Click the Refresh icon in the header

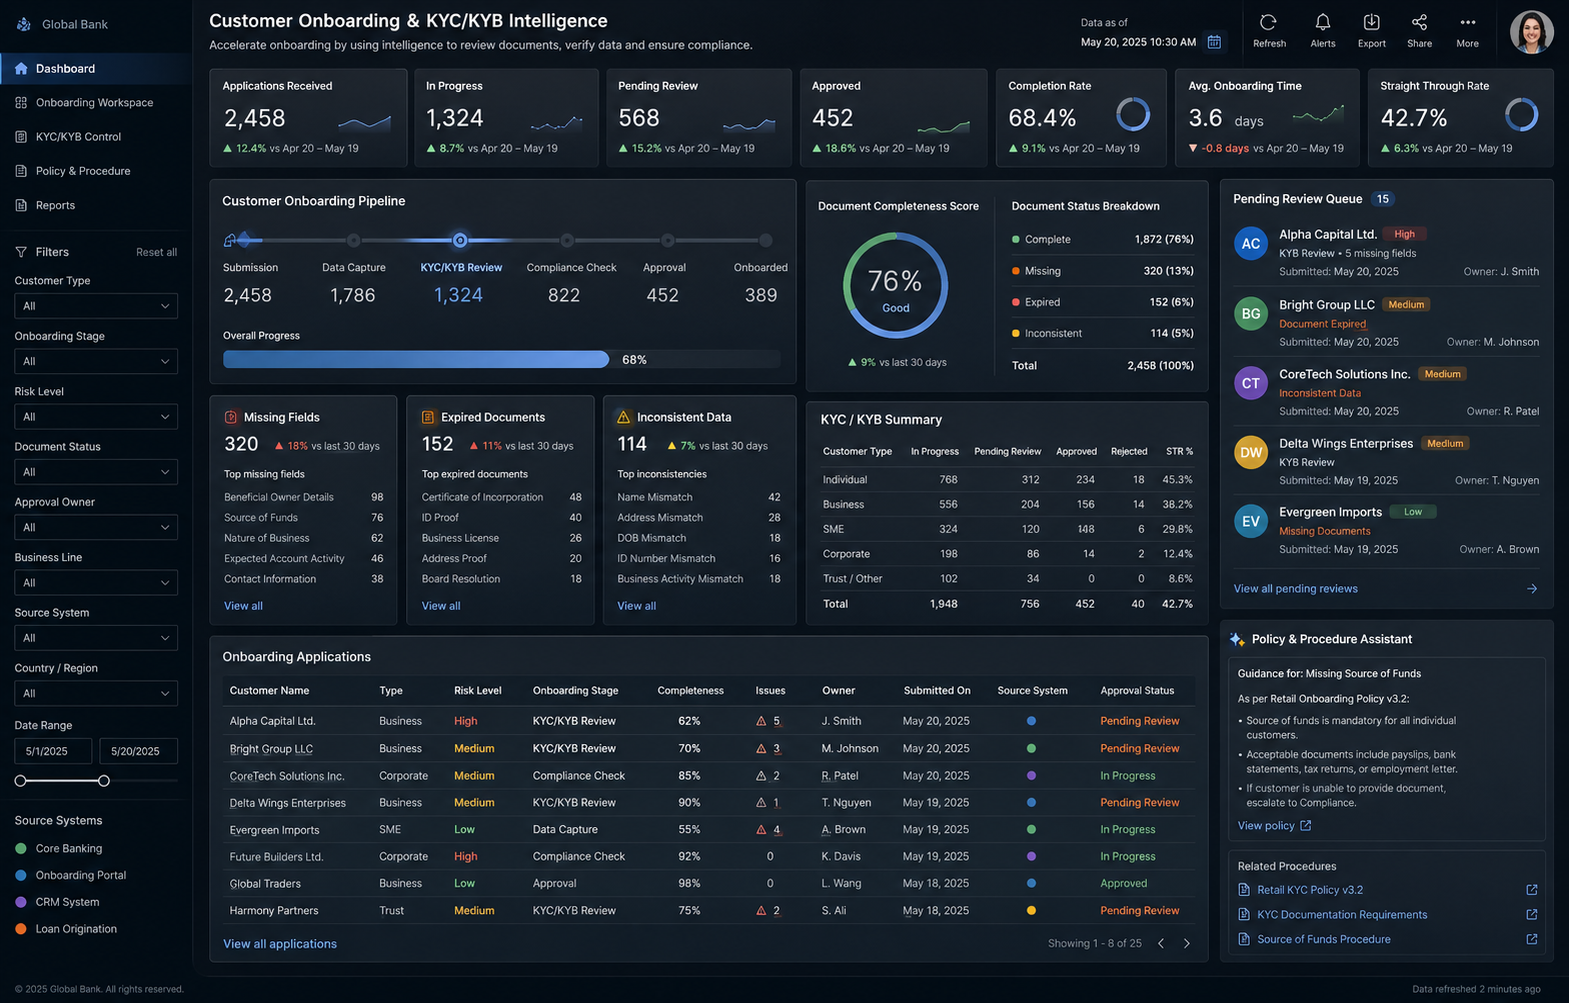tap(1268, 23)
